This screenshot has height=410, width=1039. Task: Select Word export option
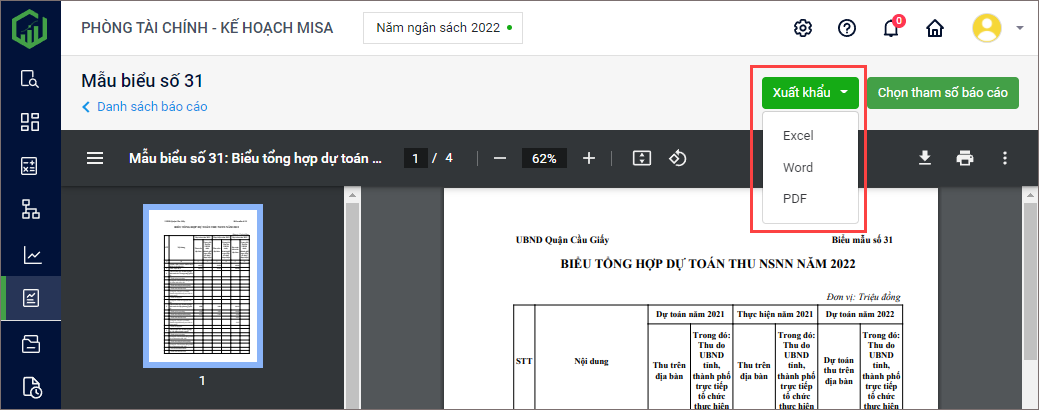tap(798, 167)
